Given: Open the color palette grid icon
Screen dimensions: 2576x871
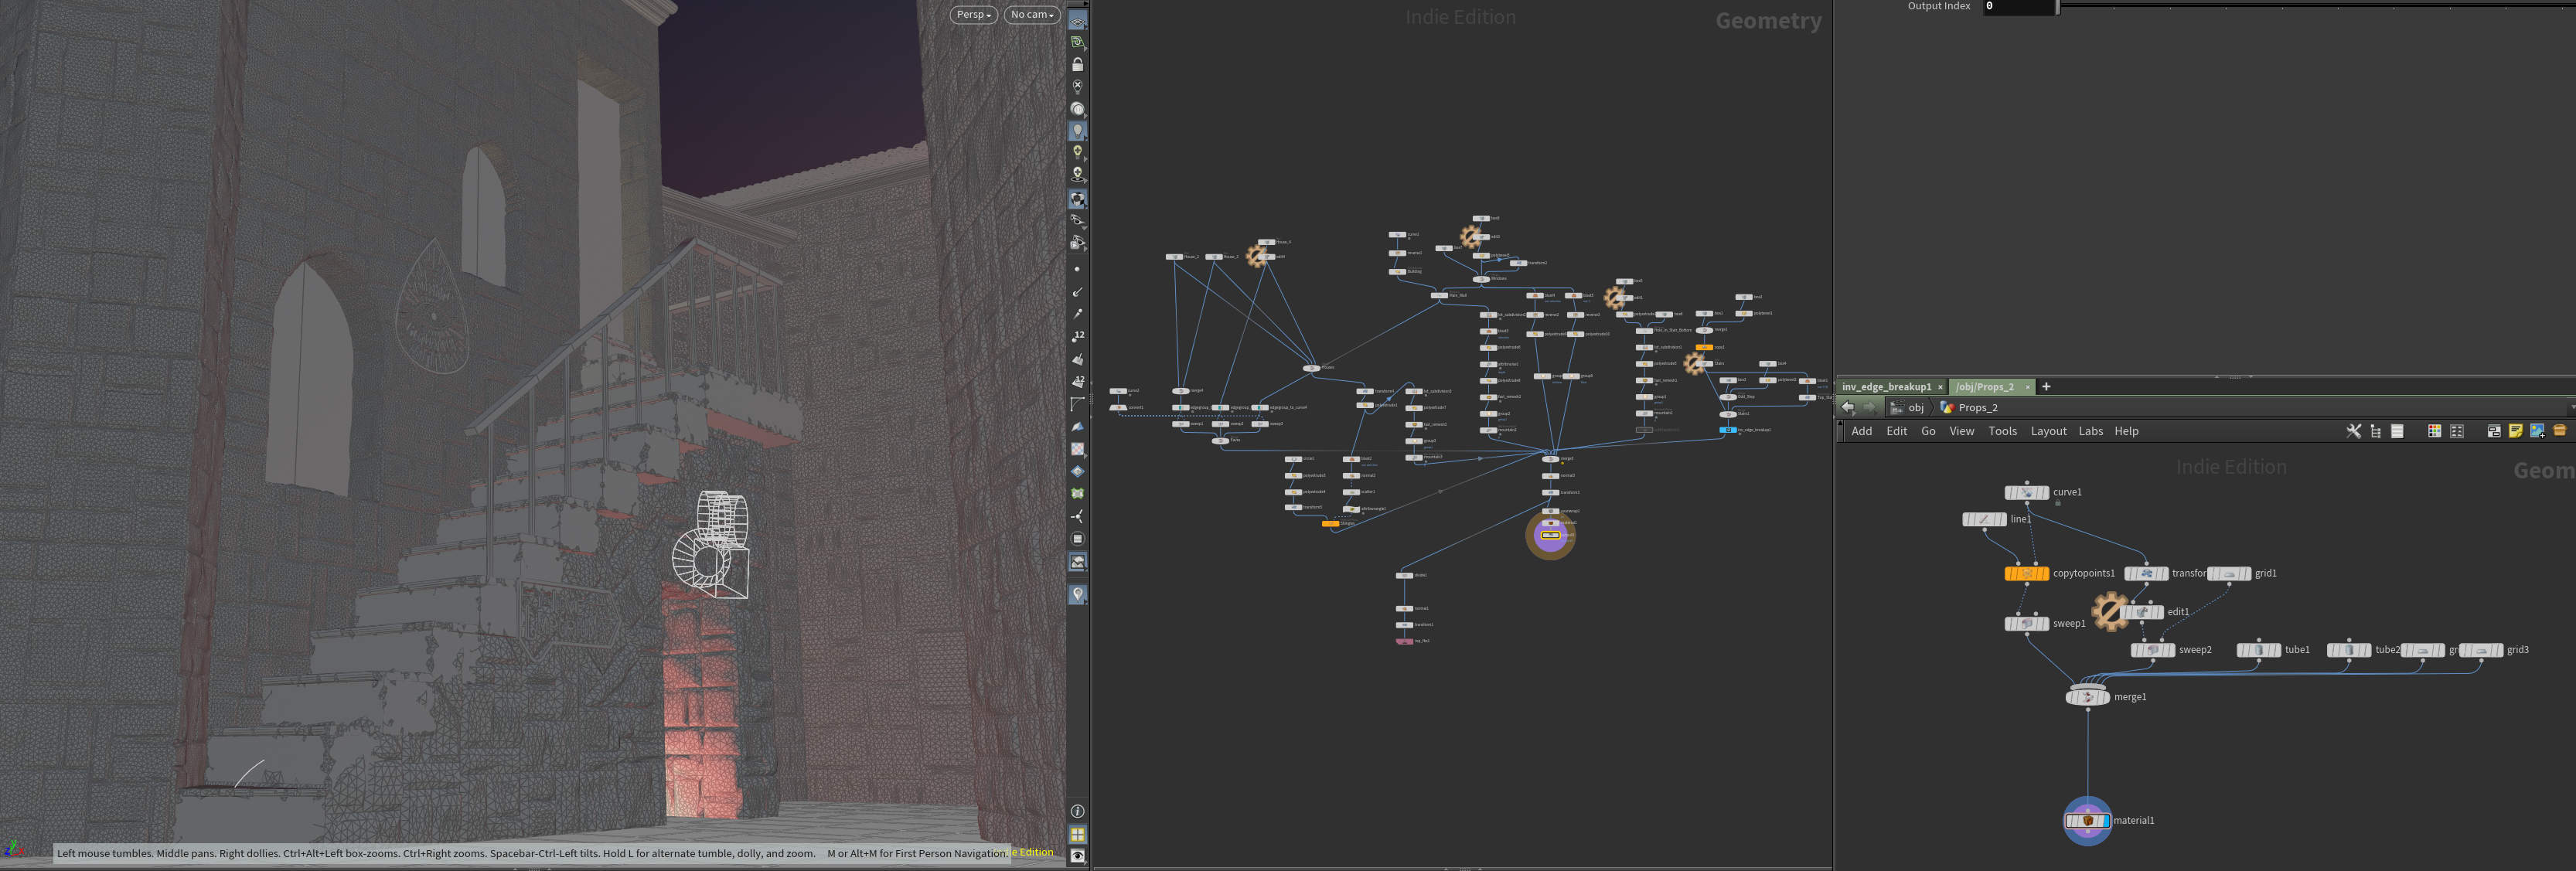Looking at the screenshot, I should tap(2434, 431).
